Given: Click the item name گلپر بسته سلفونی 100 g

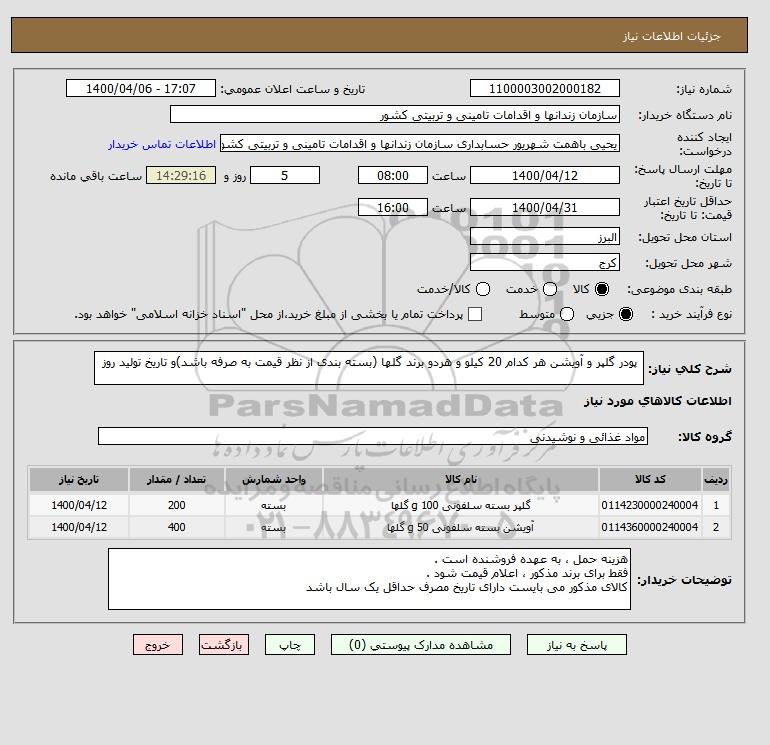Looking at the screenshot, I should (x=461, y=505).
